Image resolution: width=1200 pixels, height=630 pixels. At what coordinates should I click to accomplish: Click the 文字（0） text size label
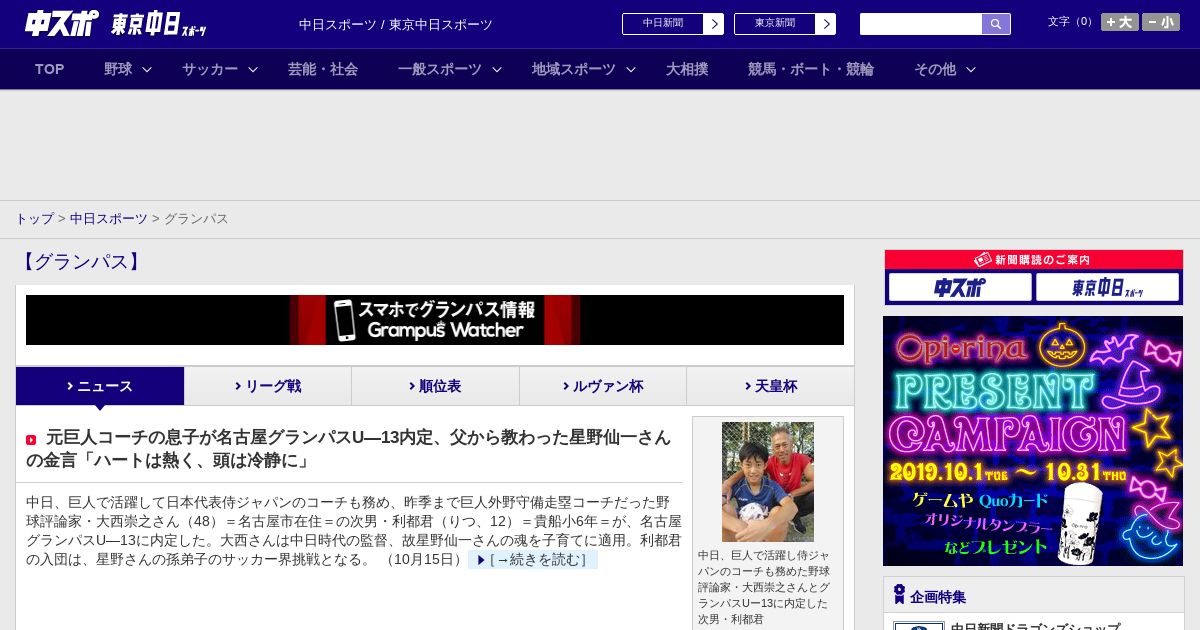pyautogui.click(x=1072, y=22)
